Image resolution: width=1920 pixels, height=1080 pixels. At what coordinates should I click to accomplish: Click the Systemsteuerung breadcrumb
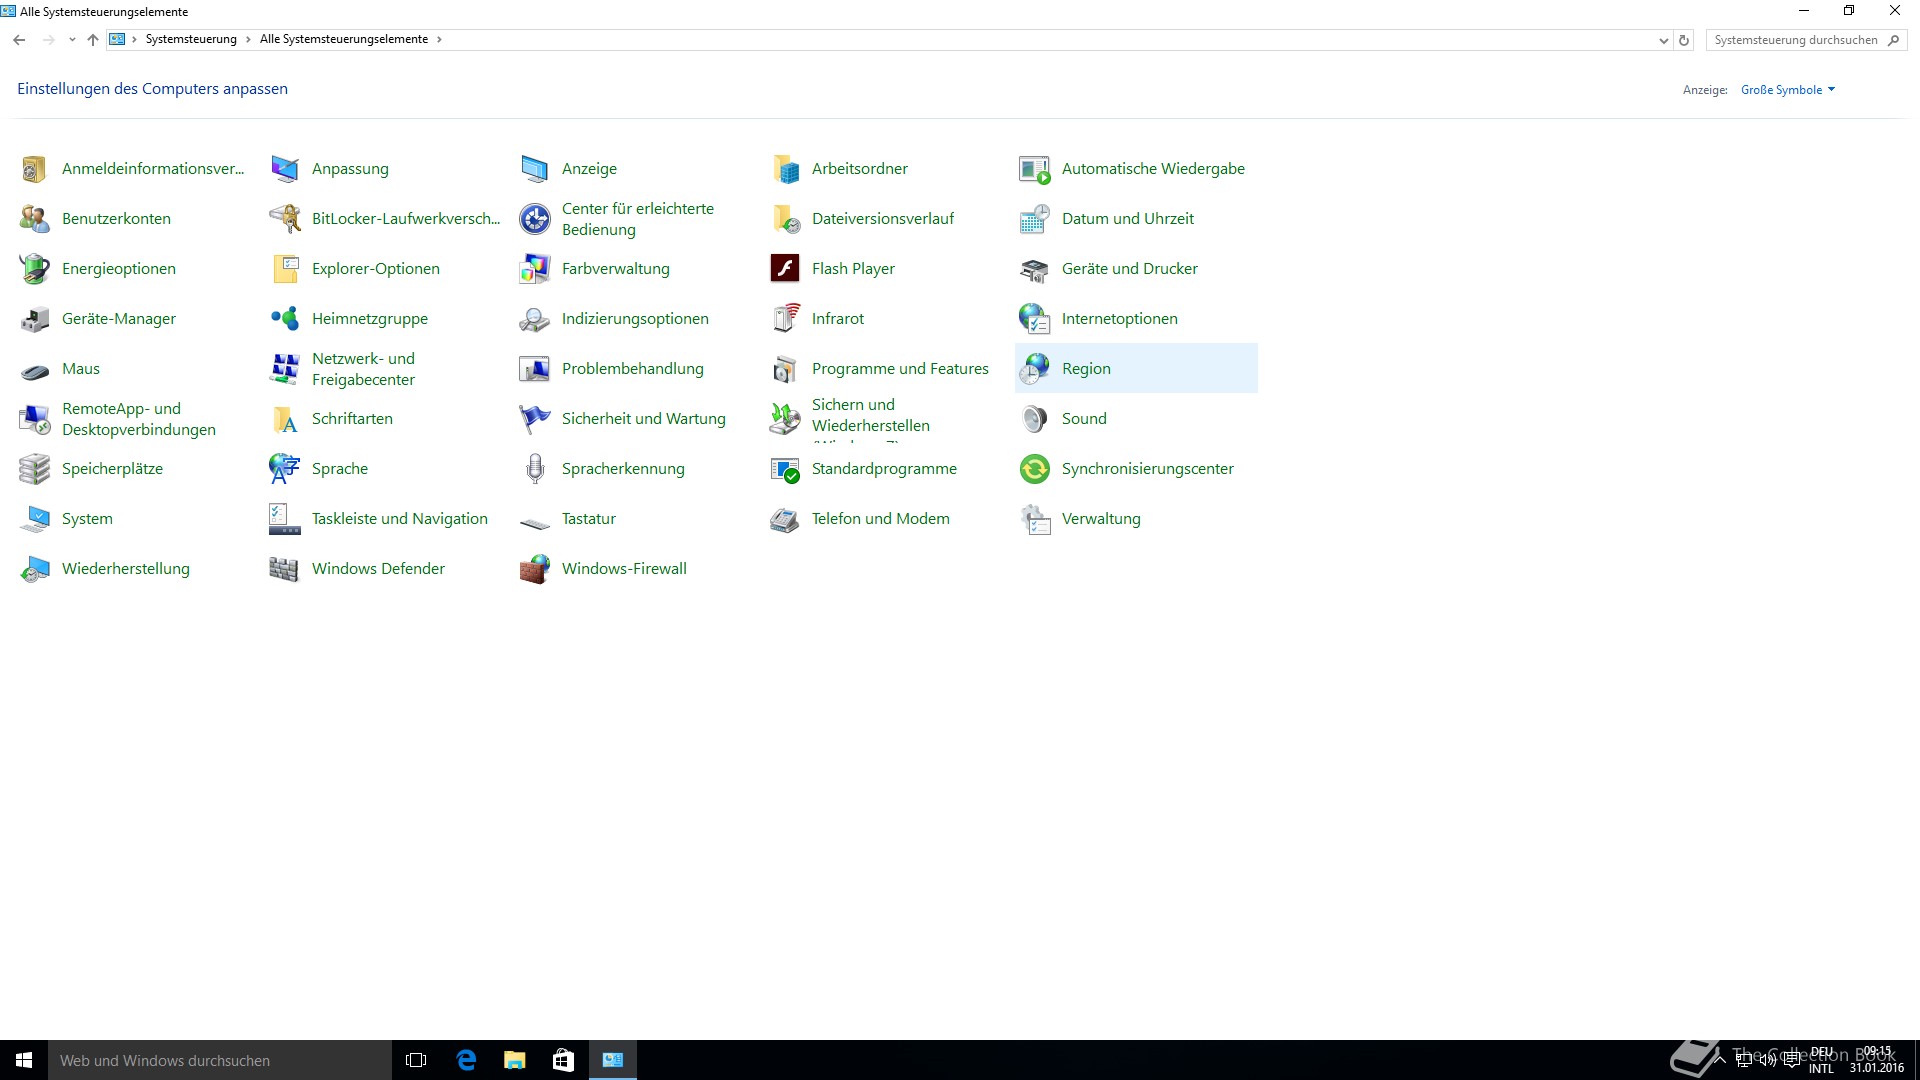coord(191,40)
